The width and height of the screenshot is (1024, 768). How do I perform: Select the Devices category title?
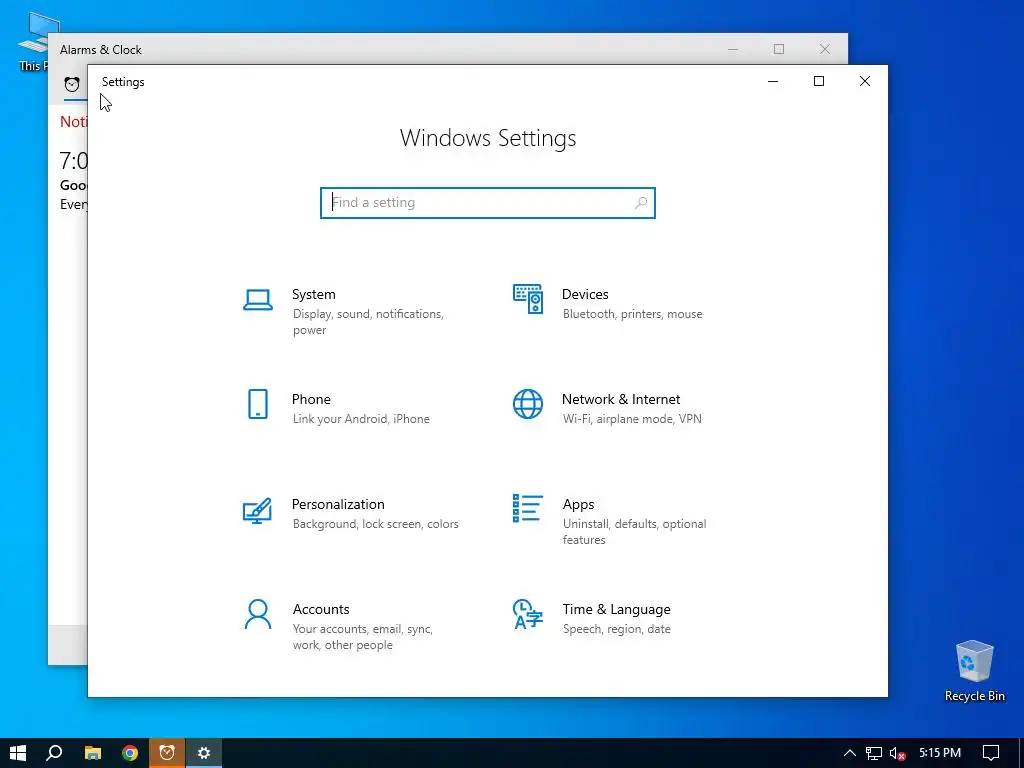coord(585,295)
